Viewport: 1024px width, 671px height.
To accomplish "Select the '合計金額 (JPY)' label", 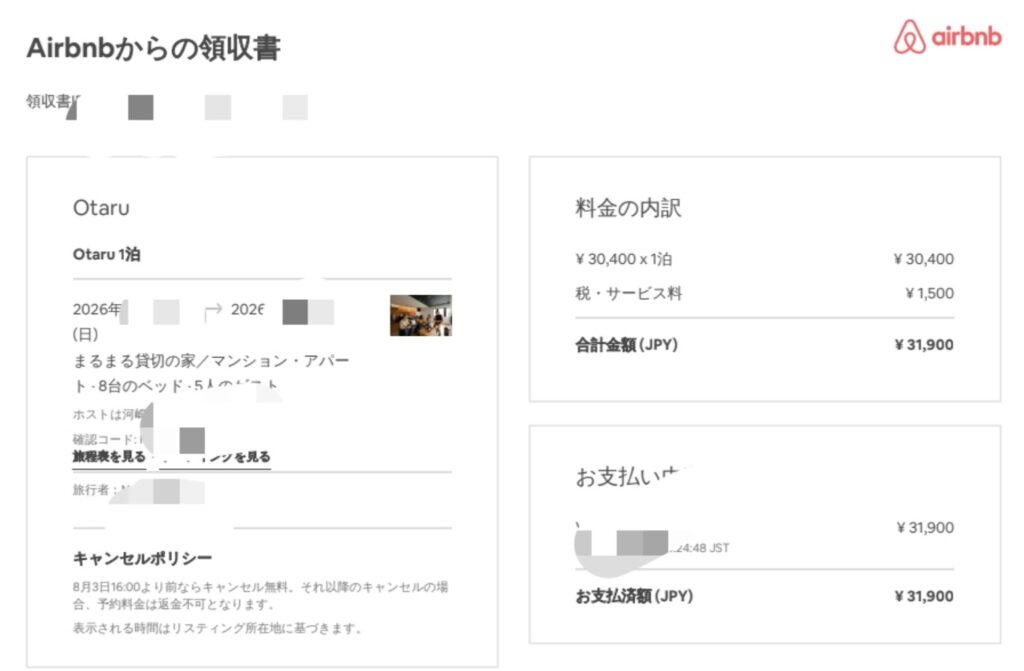I will [x=626, y=344].
